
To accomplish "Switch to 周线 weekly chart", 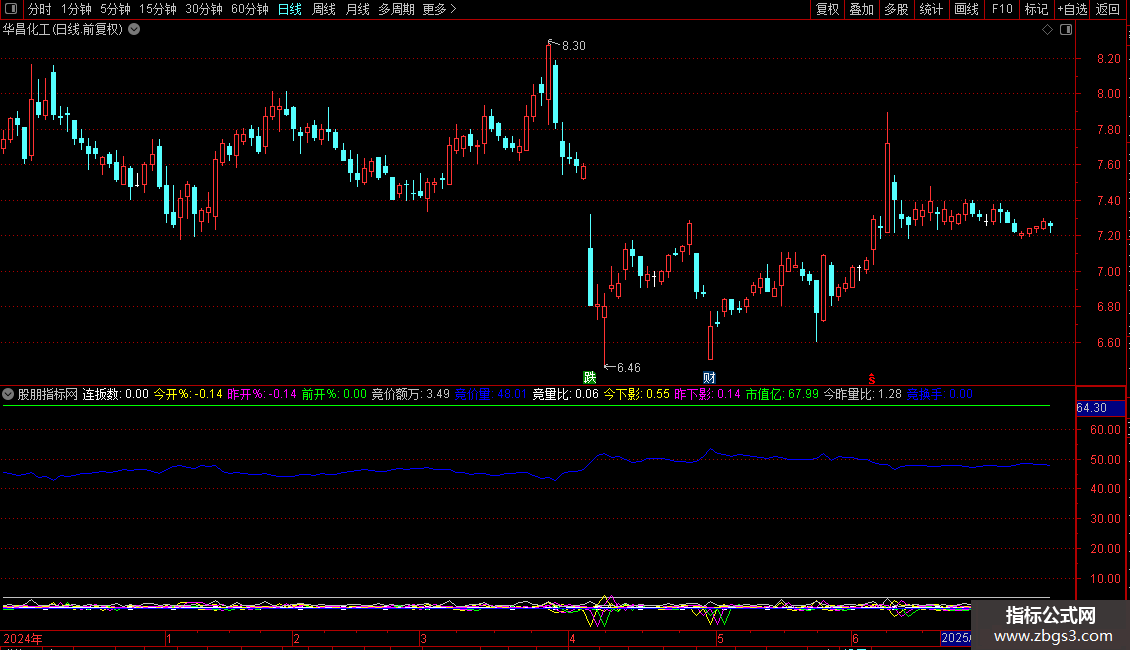I will click(324, 9).
